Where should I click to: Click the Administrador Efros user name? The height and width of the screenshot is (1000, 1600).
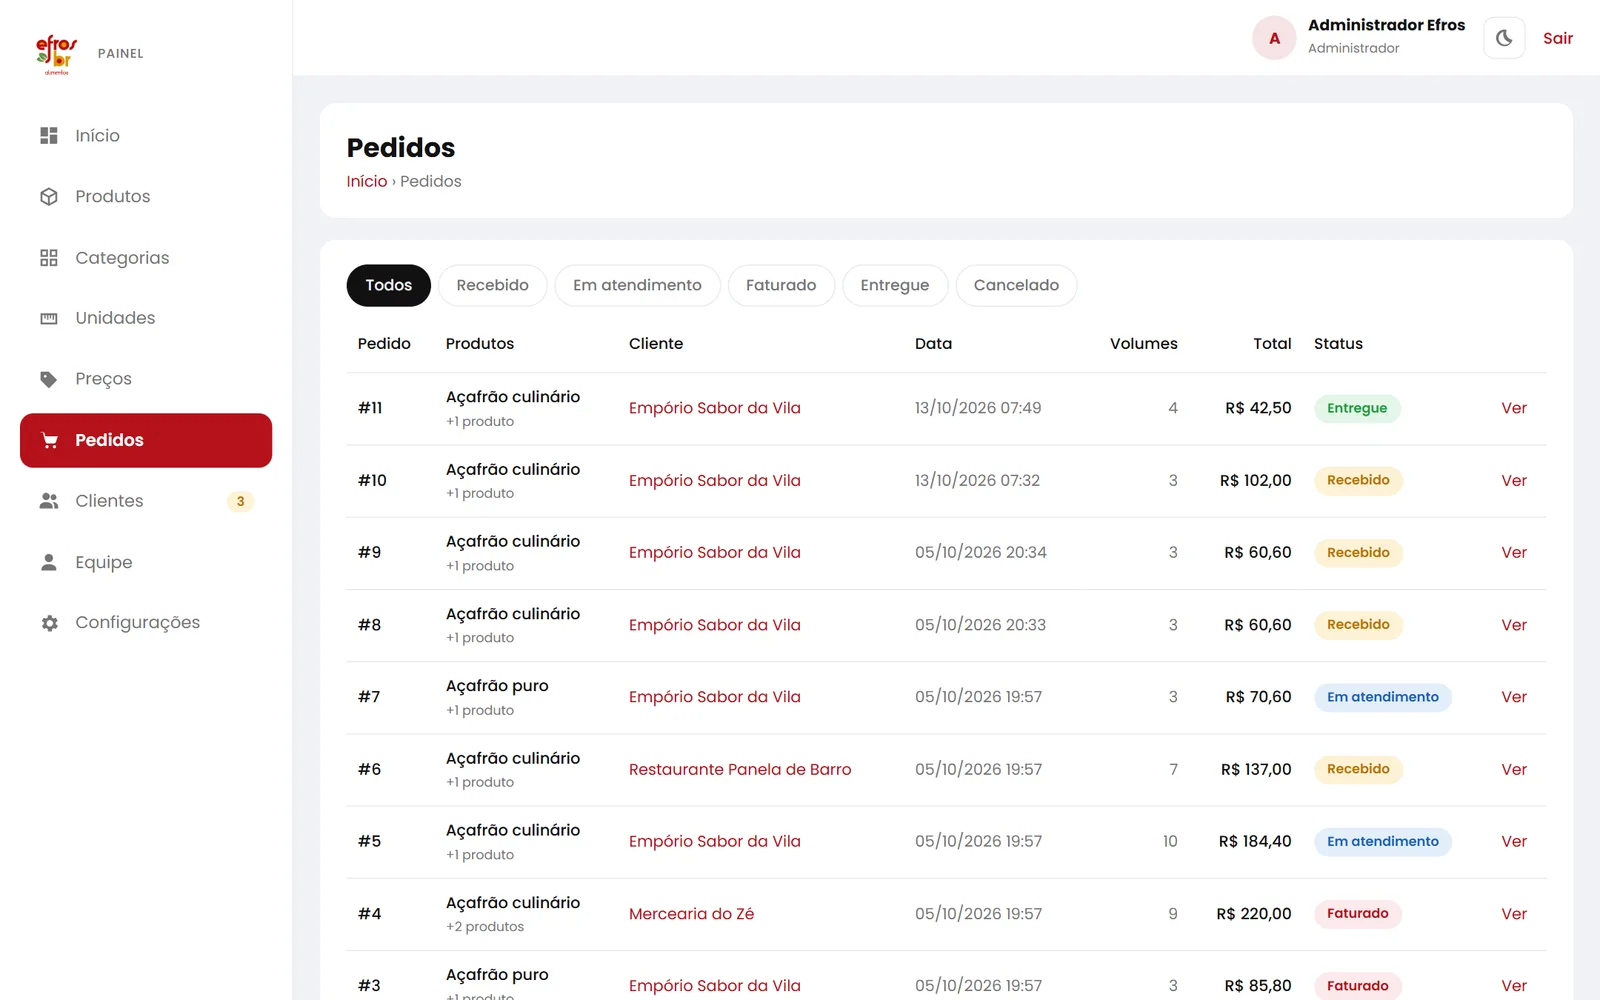click(1386, 25)
